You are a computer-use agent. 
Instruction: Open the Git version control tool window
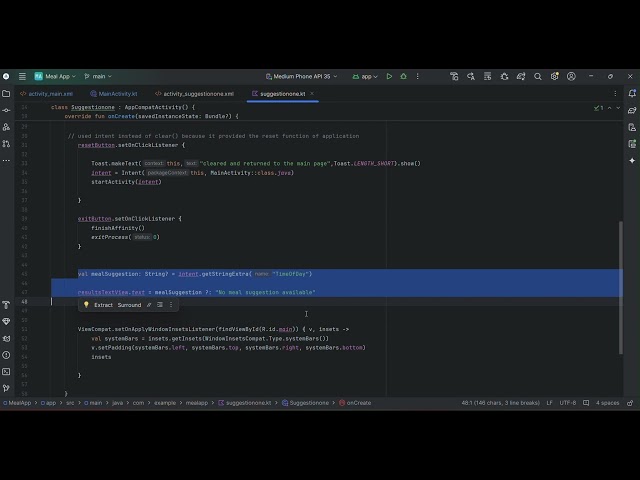[x=6, y=388]
